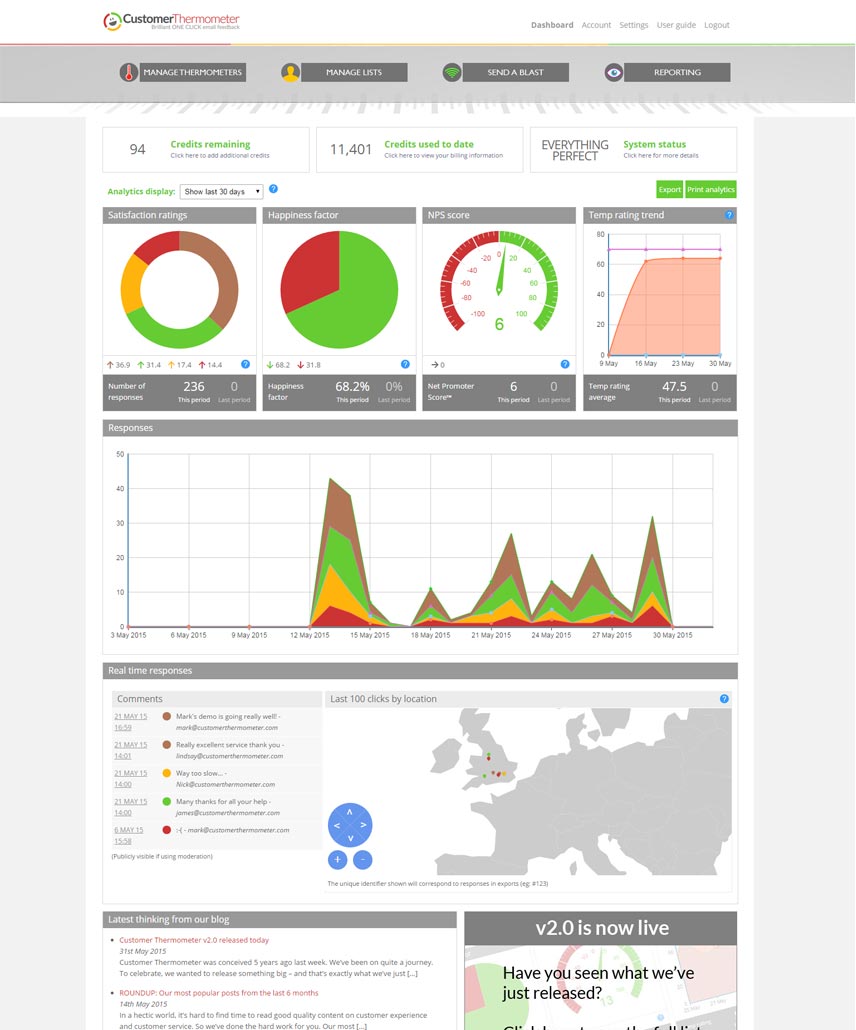Zoom in the map with plus button
The image size is (856, 1030).
click(338, 859)
